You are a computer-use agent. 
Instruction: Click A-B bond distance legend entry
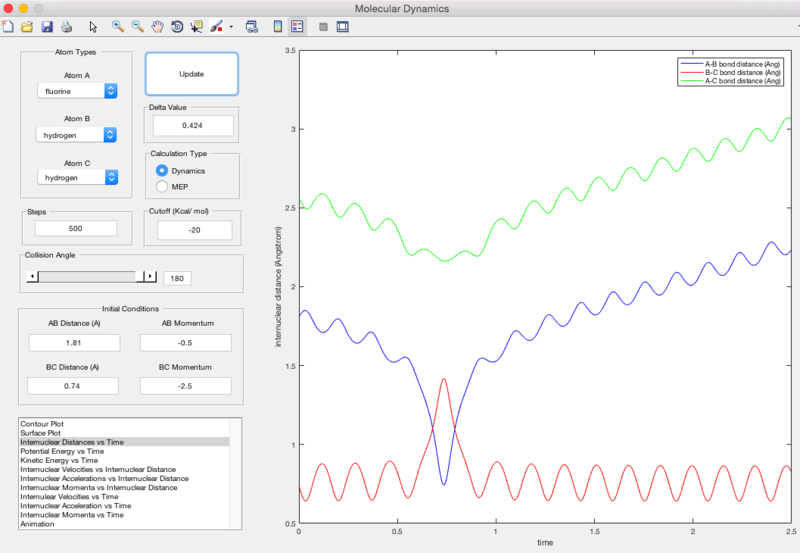click(x=730, y=64)
